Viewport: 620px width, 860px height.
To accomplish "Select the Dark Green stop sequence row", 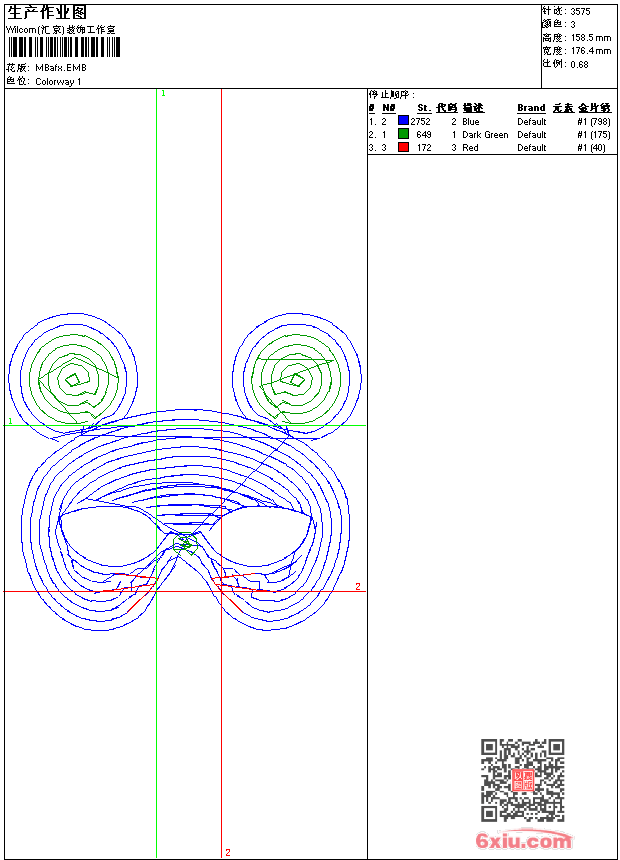I will (489, 134).
